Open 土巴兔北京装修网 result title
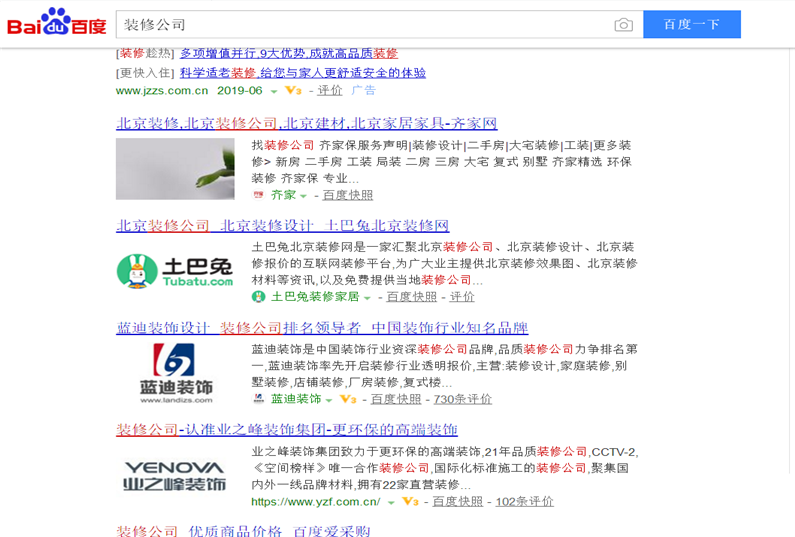The width and height of the screenshot is (795, 537). click(282, 226)
